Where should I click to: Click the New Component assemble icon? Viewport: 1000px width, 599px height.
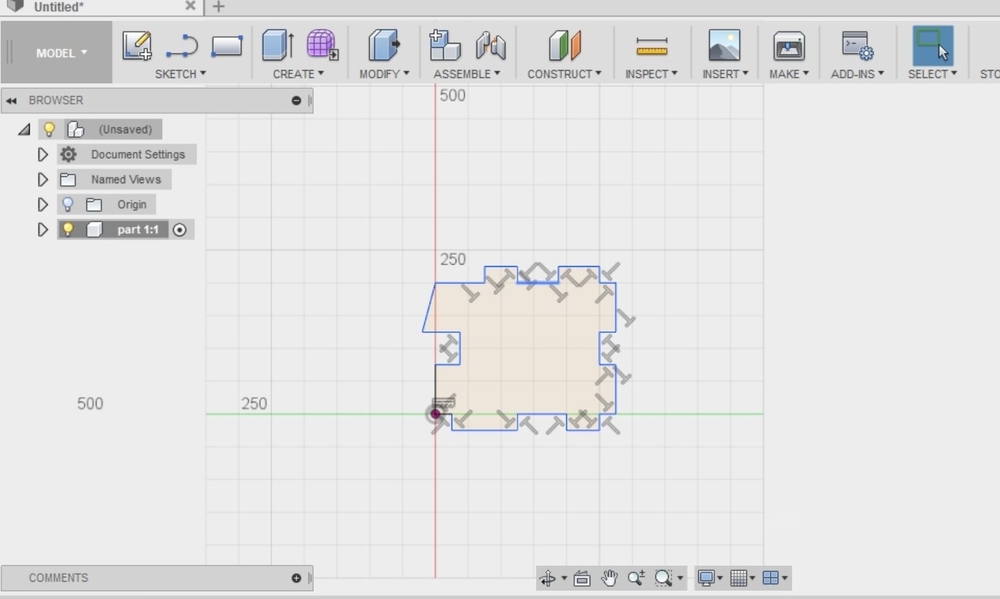point(444,46)
